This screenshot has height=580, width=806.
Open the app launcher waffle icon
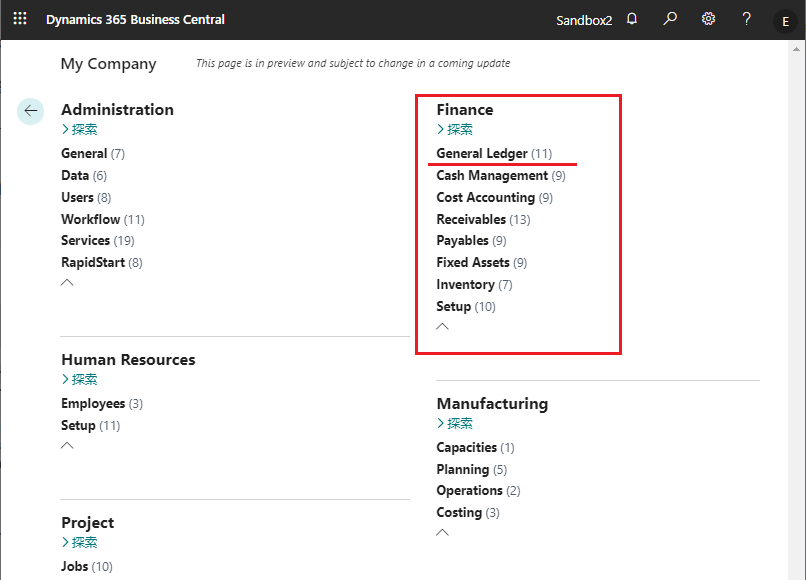click(x=20, y=19)
